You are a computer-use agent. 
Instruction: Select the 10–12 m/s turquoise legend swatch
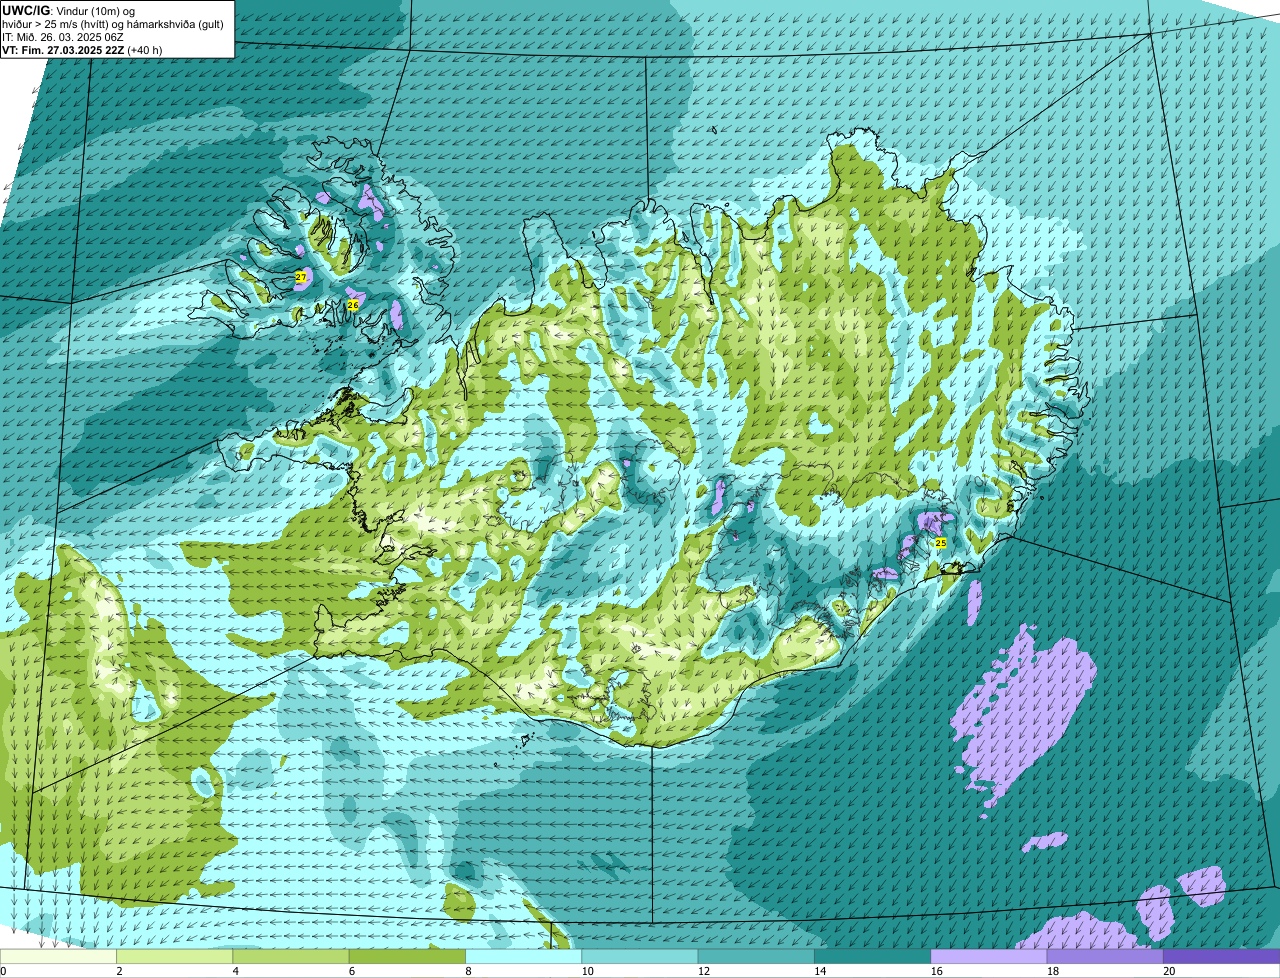(640, 956)
